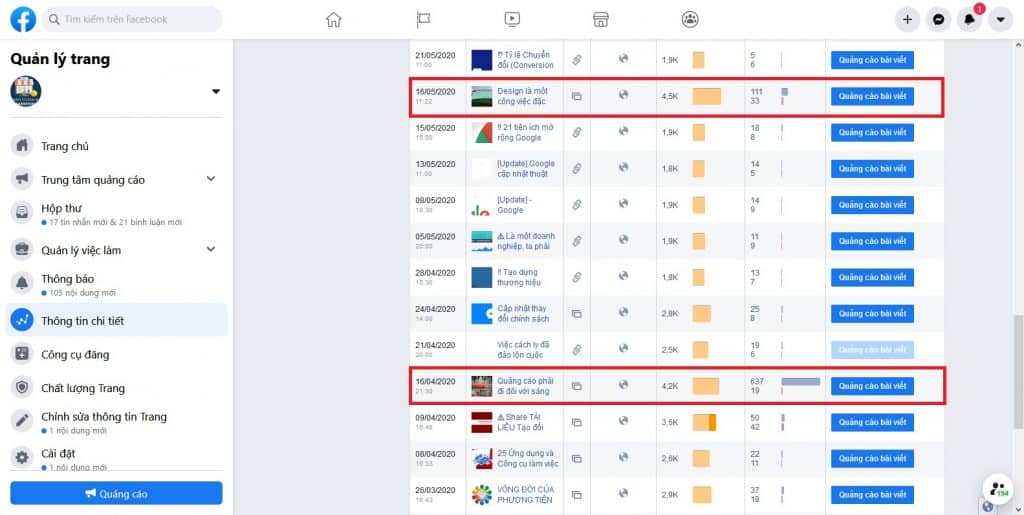Click thumbnail of 26/03/2020 post

[x=481, y=495]
